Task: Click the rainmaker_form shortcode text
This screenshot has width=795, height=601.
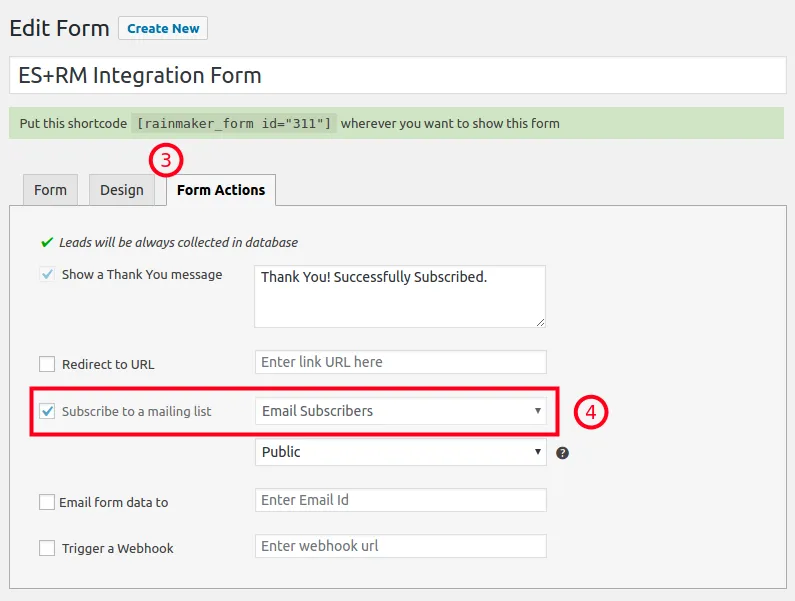Action: click(x=234, y=123)
